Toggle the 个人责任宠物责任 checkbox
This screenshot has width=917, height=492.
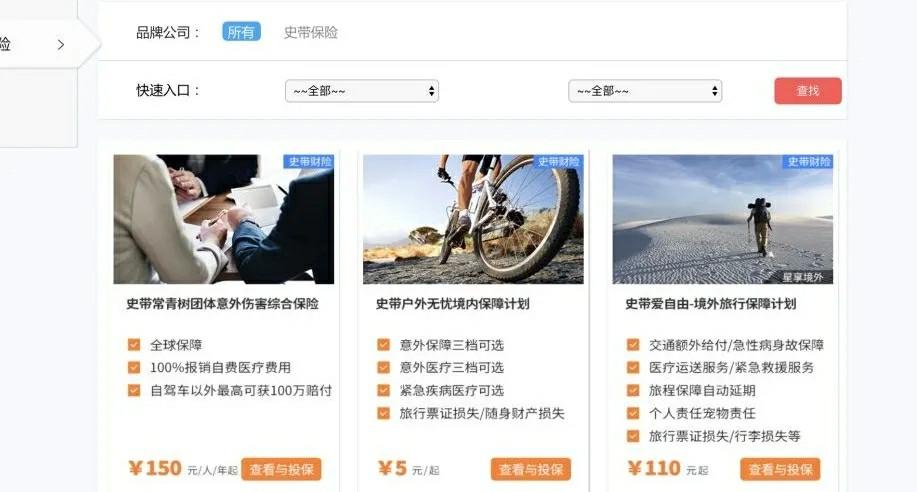[x=633, y=413]
